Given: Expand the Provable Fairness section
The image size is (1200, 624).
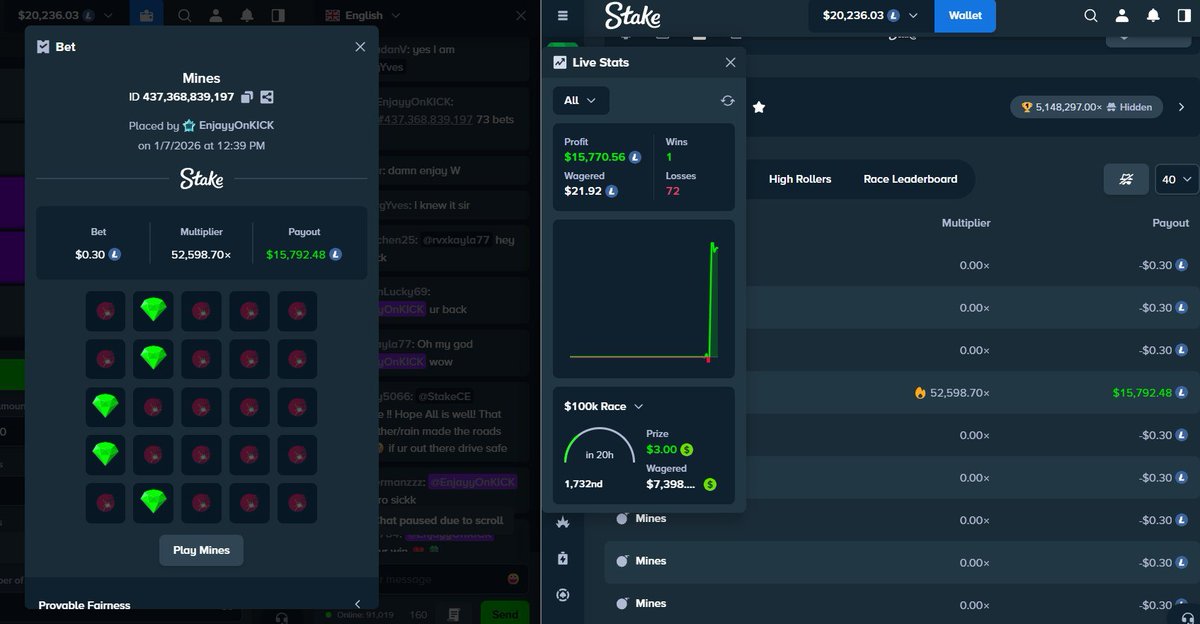Looking at the screenshot, I should [201, 604].
